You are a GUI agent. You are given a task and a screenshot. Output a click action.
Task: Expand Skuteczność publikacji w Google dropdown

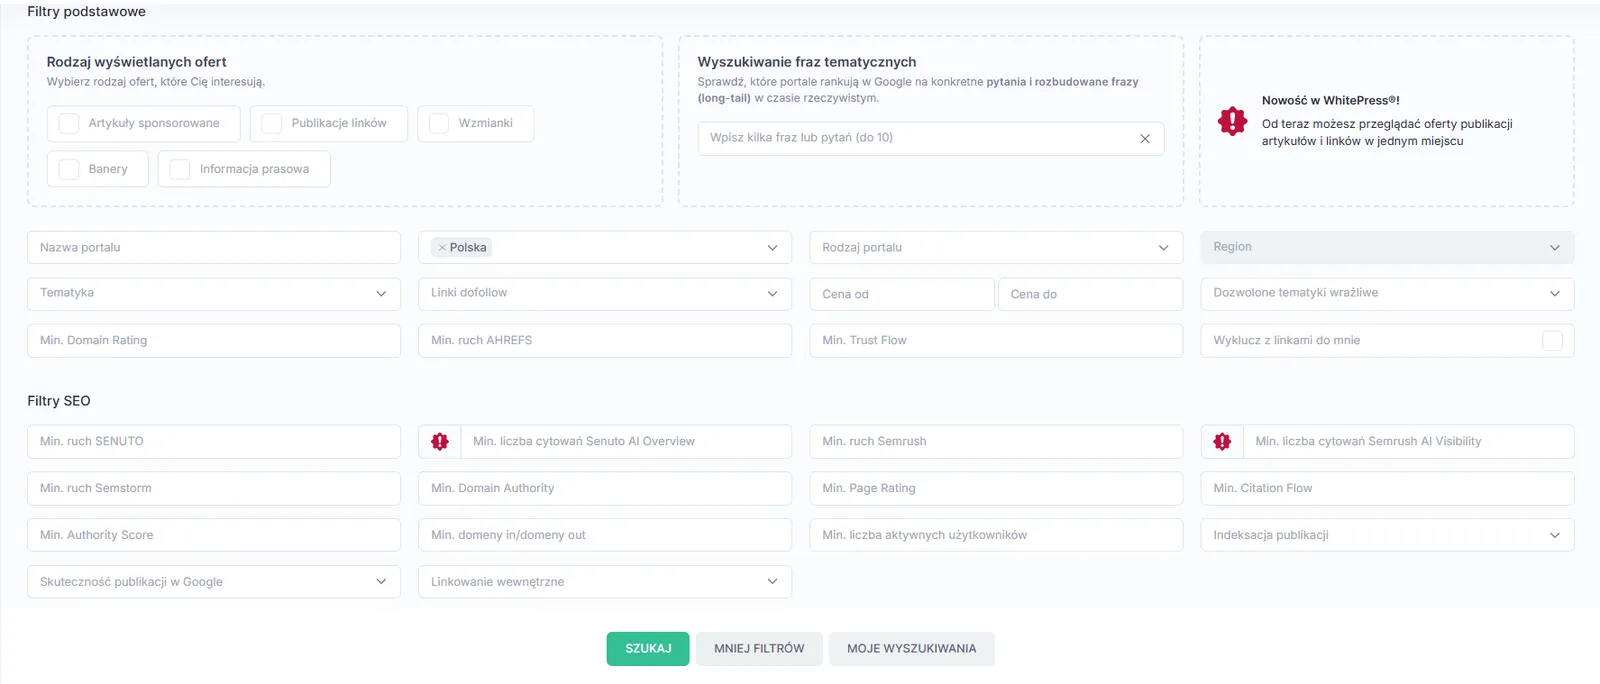coord(214,582)
